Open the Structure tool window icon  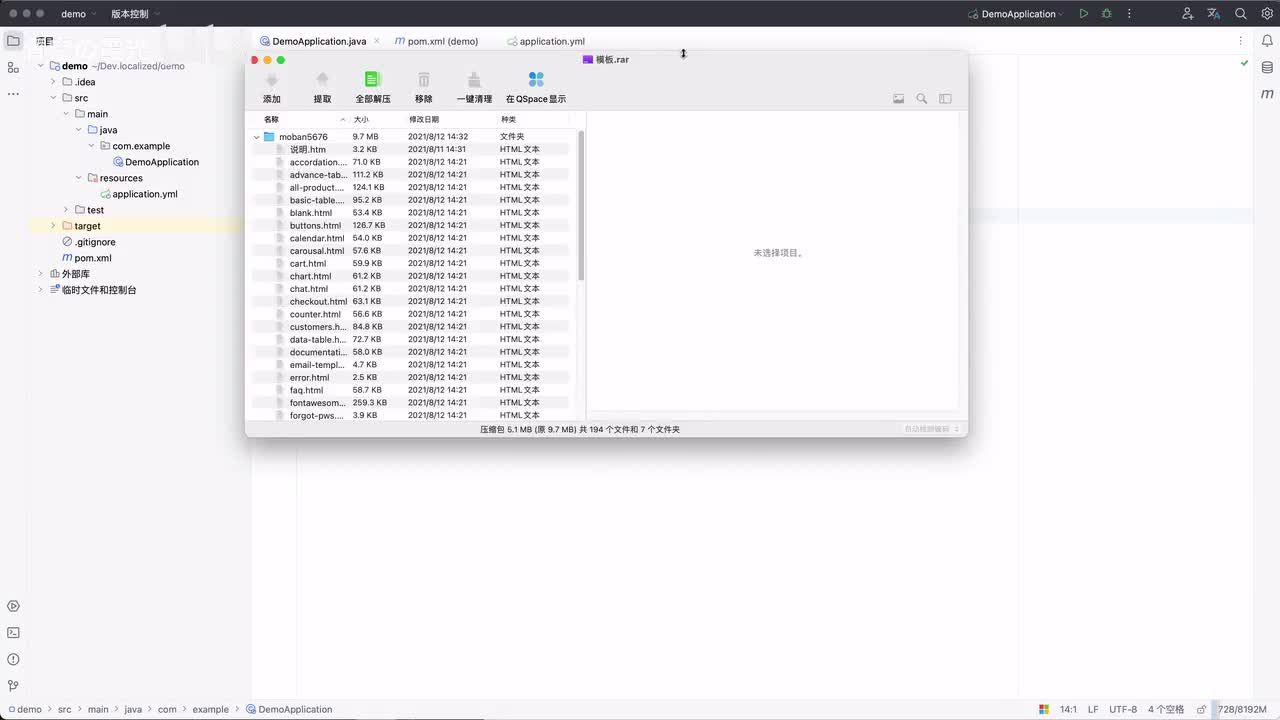tap(13, 67)
